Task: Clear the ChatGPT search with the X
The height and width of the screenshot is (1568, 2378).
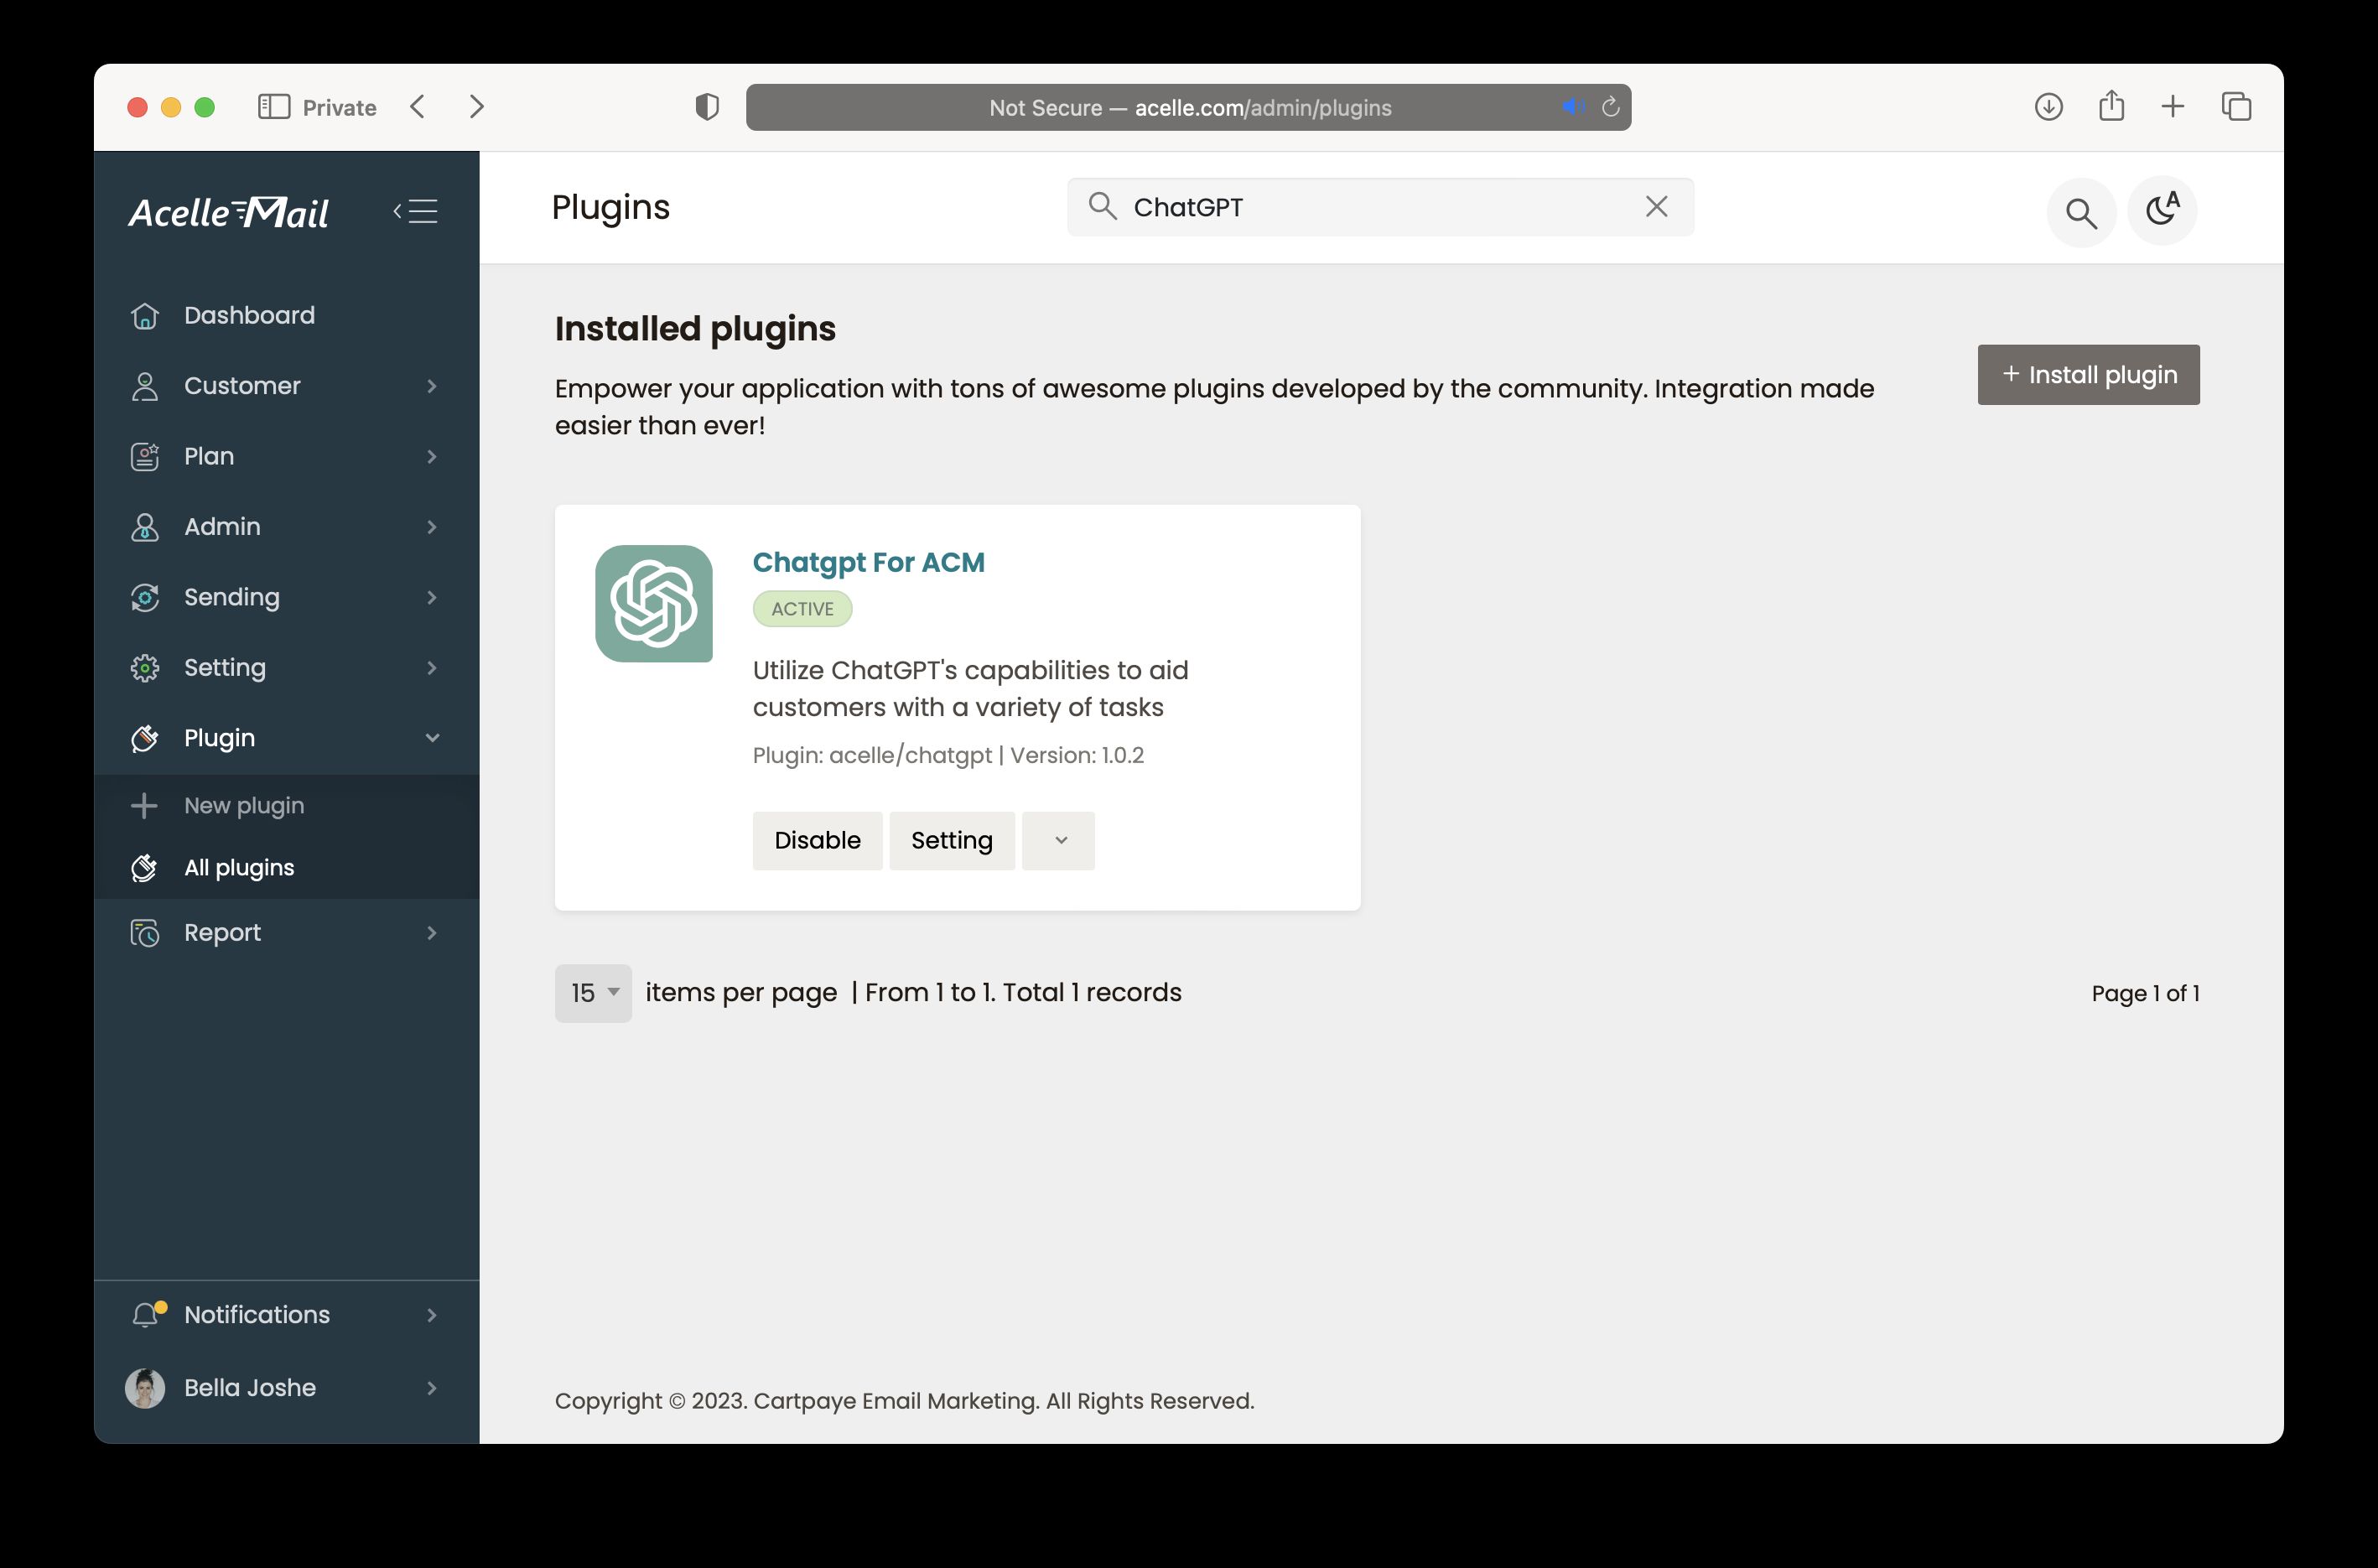Action: pyautogui.click(x=1656, y=207)
